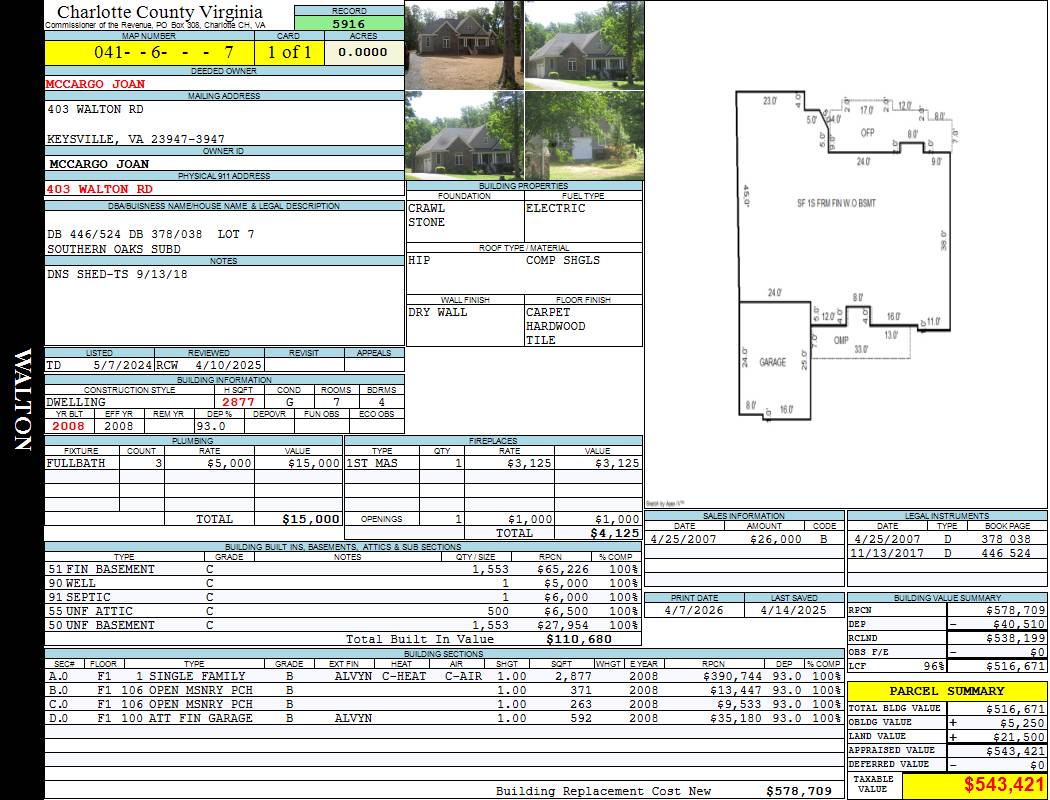1050x800 pixels.
Task: Click the '1 of 1' card field
Action: tap(289, 52)
